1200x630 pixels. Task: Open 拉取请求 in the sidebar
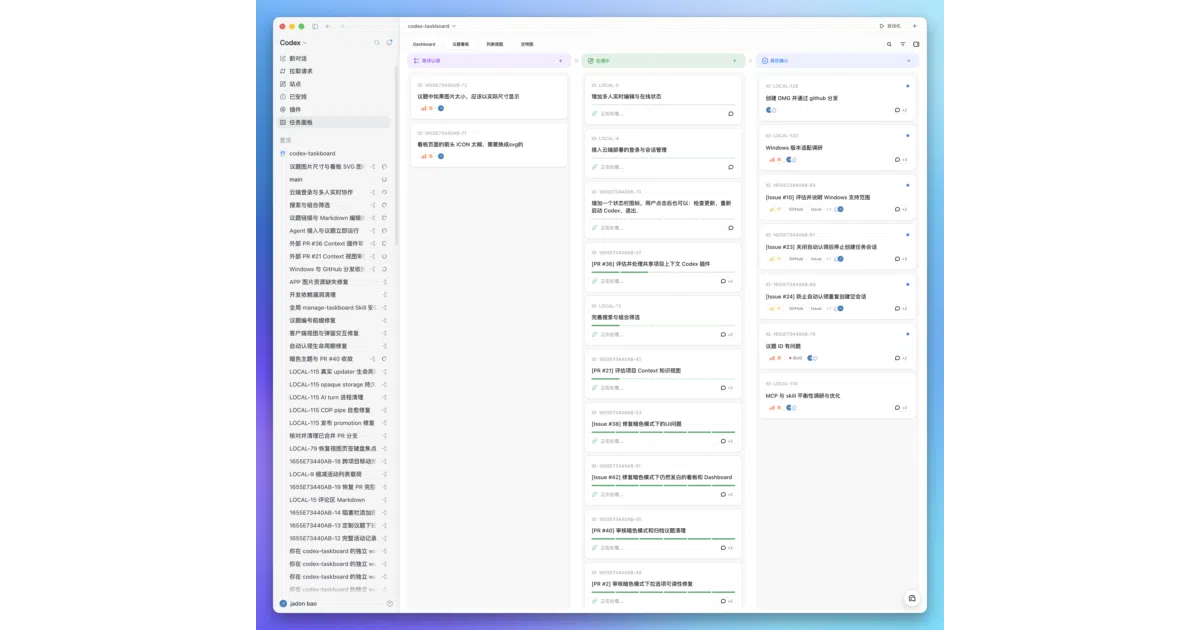[334, 71]
